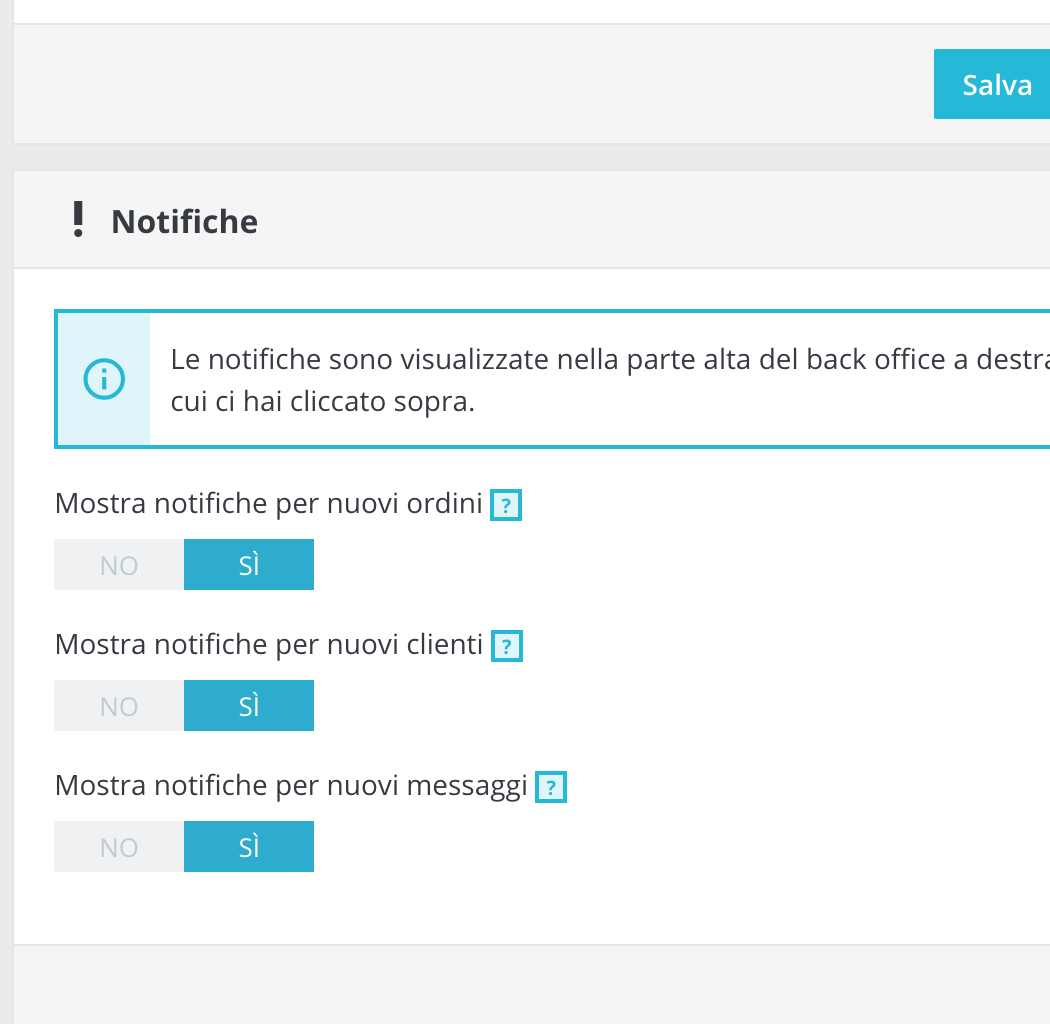This screenshot has height=1024, width=1050.
Task: Click the gray footer bar left of Salva
Action: (450, 84)
